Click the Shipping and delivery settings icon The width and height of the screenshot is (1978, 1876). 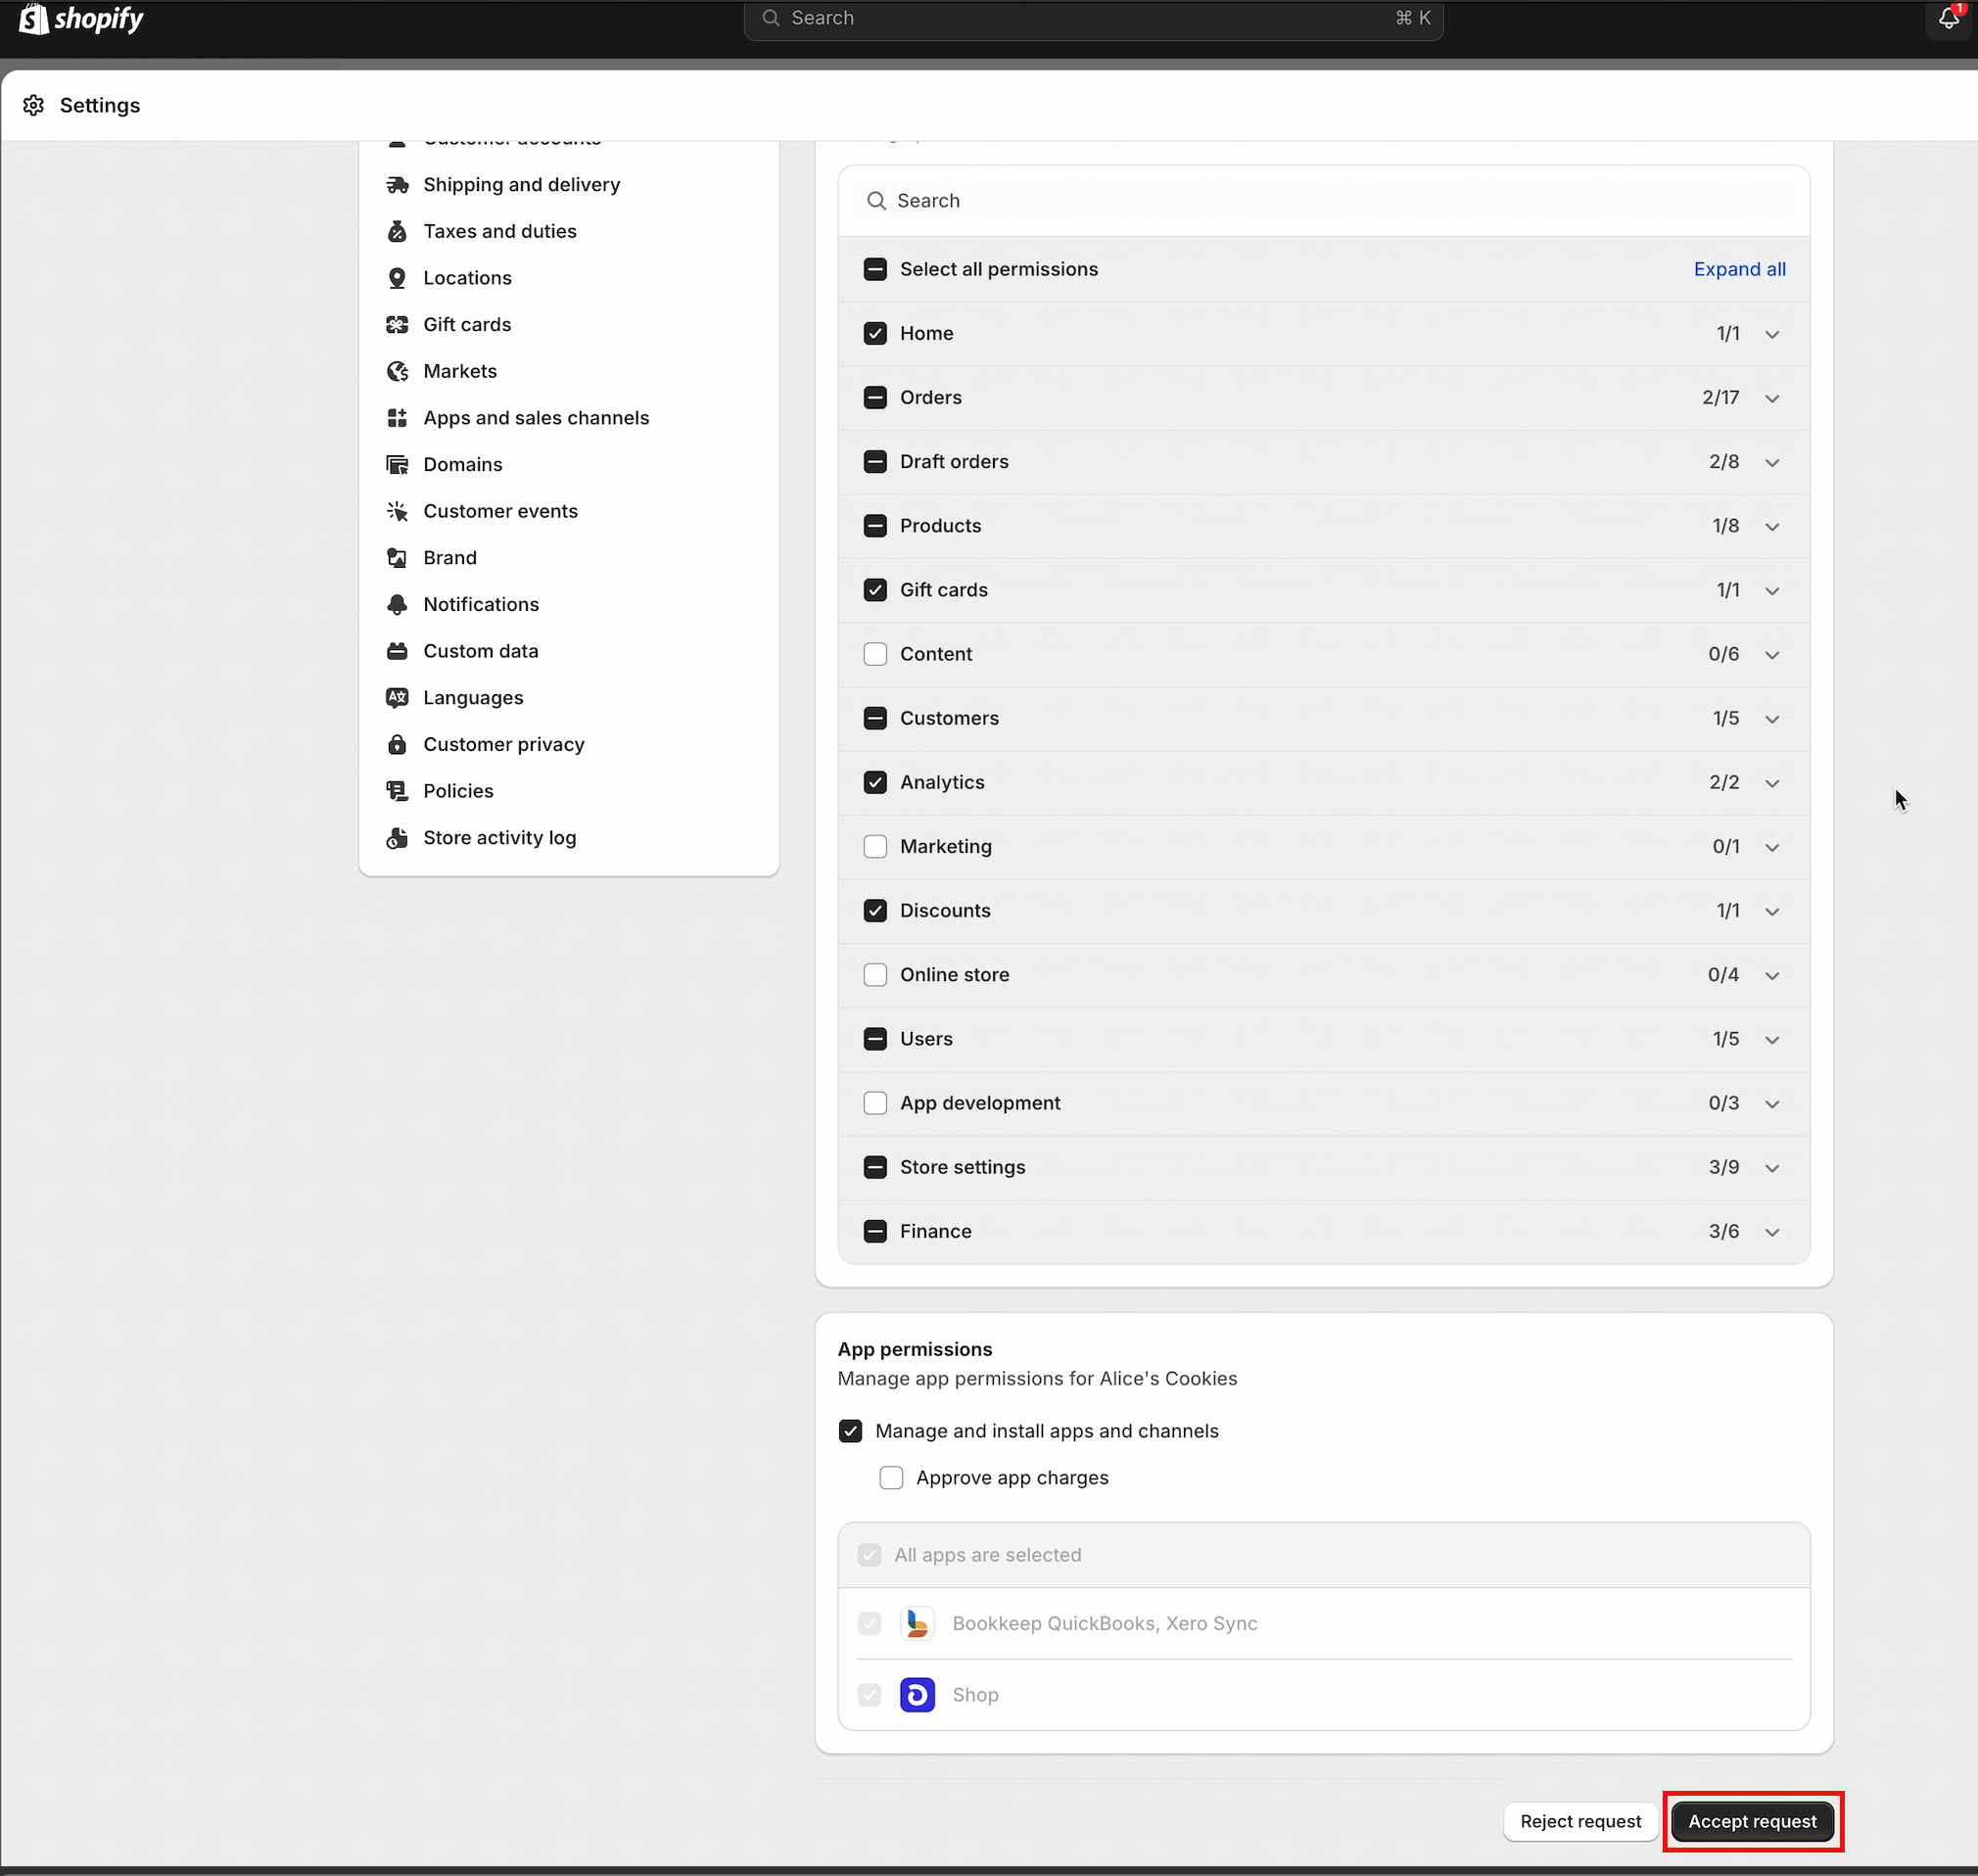point(397,183)
